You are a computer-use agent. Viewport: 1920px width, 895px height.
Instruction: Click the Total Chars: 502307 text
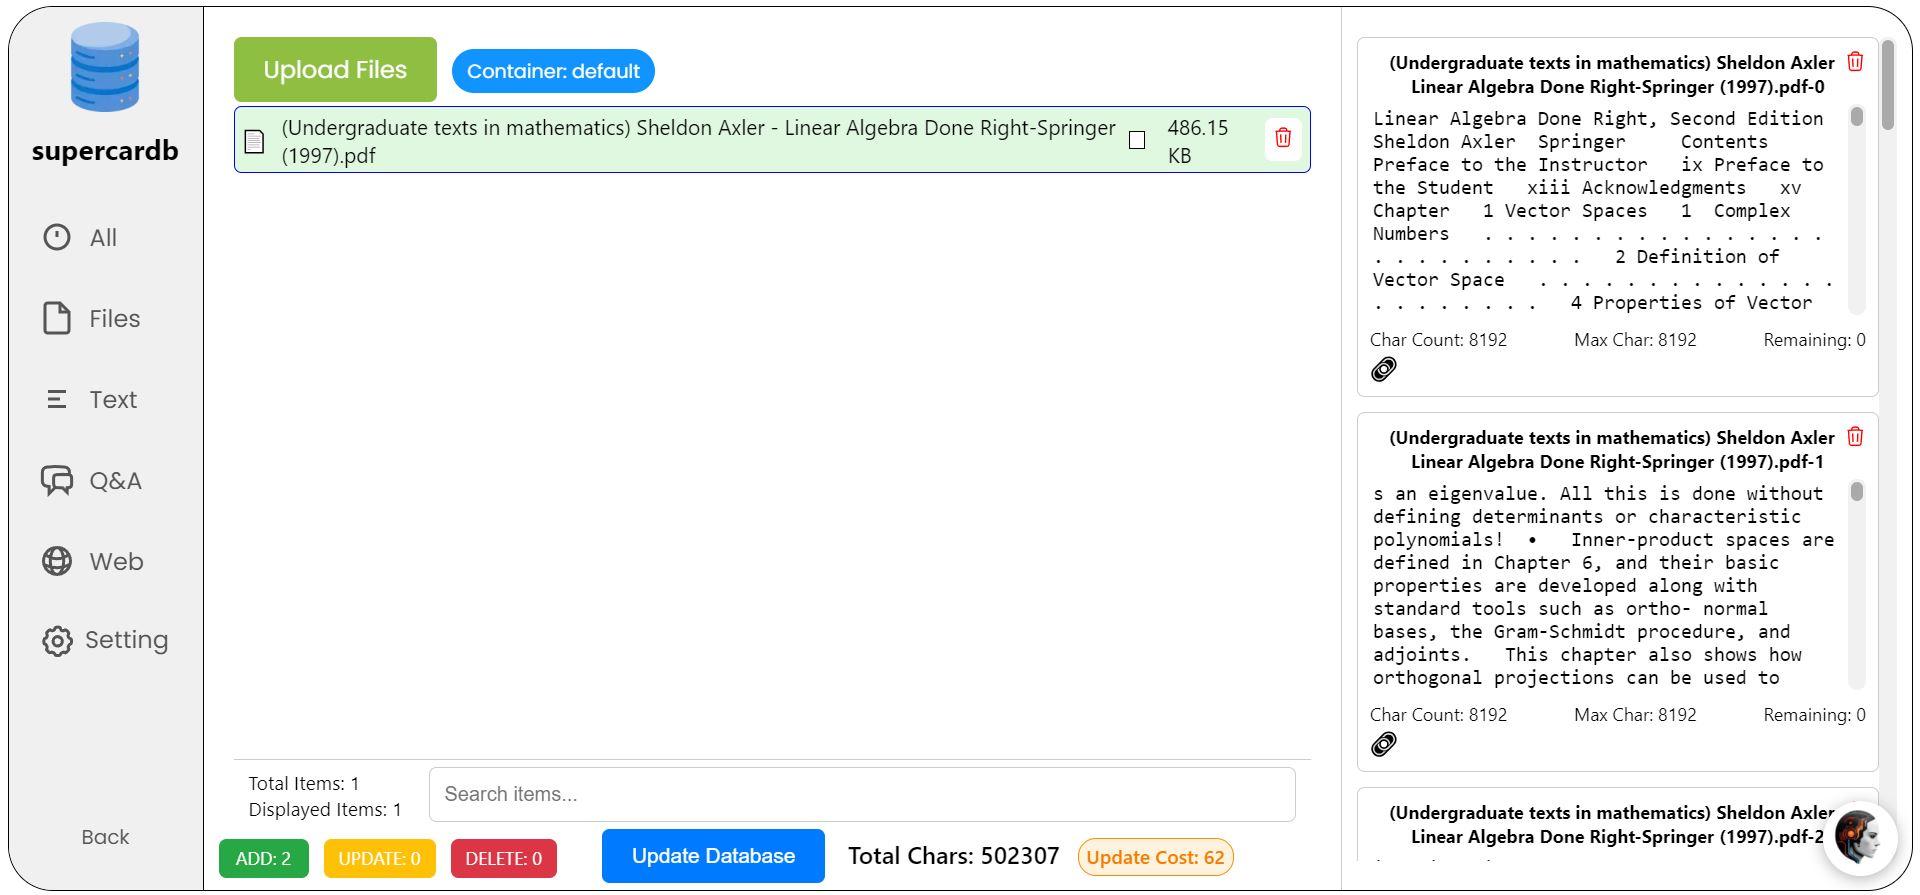(x=953, y=856)
